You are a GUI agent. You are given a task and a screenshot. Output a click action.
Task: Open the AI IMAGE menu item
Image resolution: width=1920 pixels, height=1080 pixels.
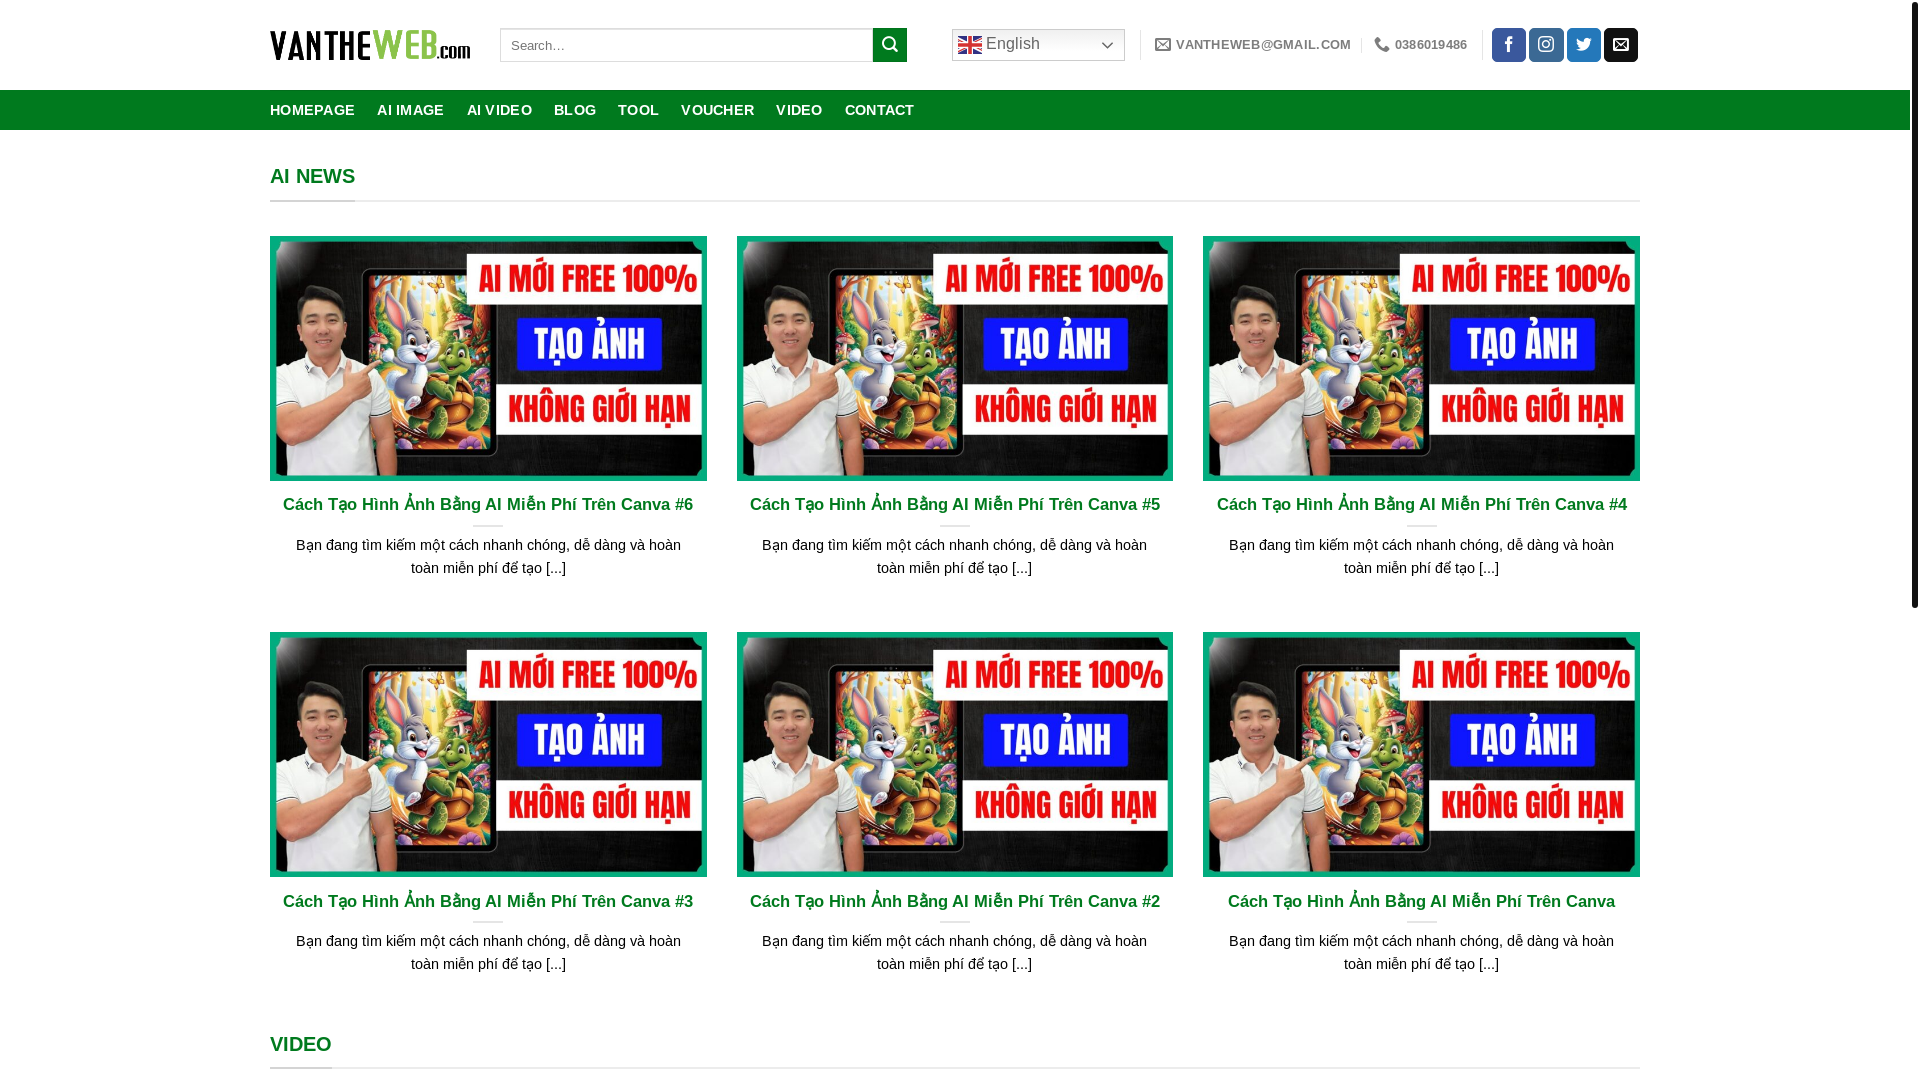point(410,110)
